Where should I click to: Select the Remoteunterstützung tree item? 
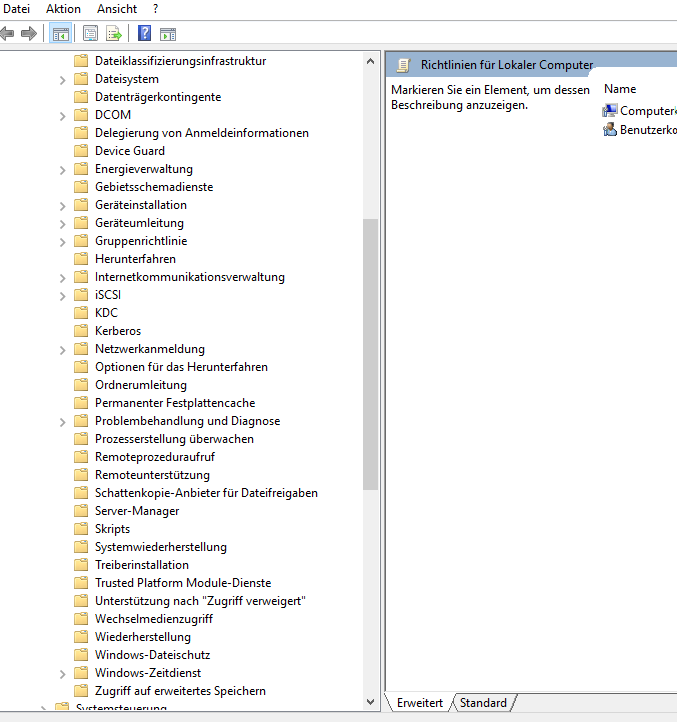[152, 475]
